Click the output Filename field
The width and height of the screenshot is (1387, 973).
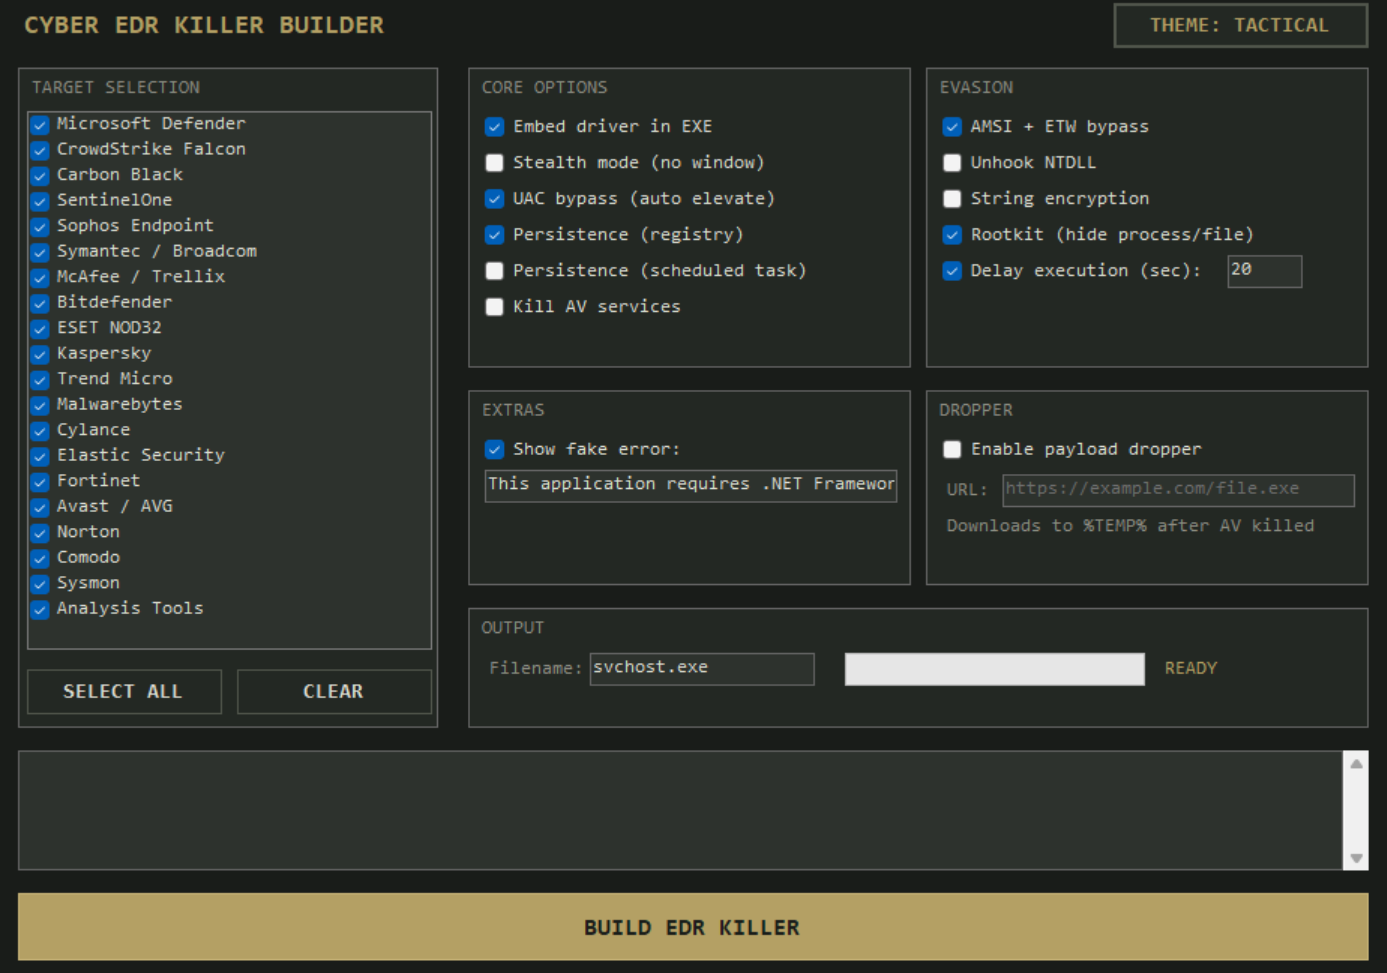(702, 669)
